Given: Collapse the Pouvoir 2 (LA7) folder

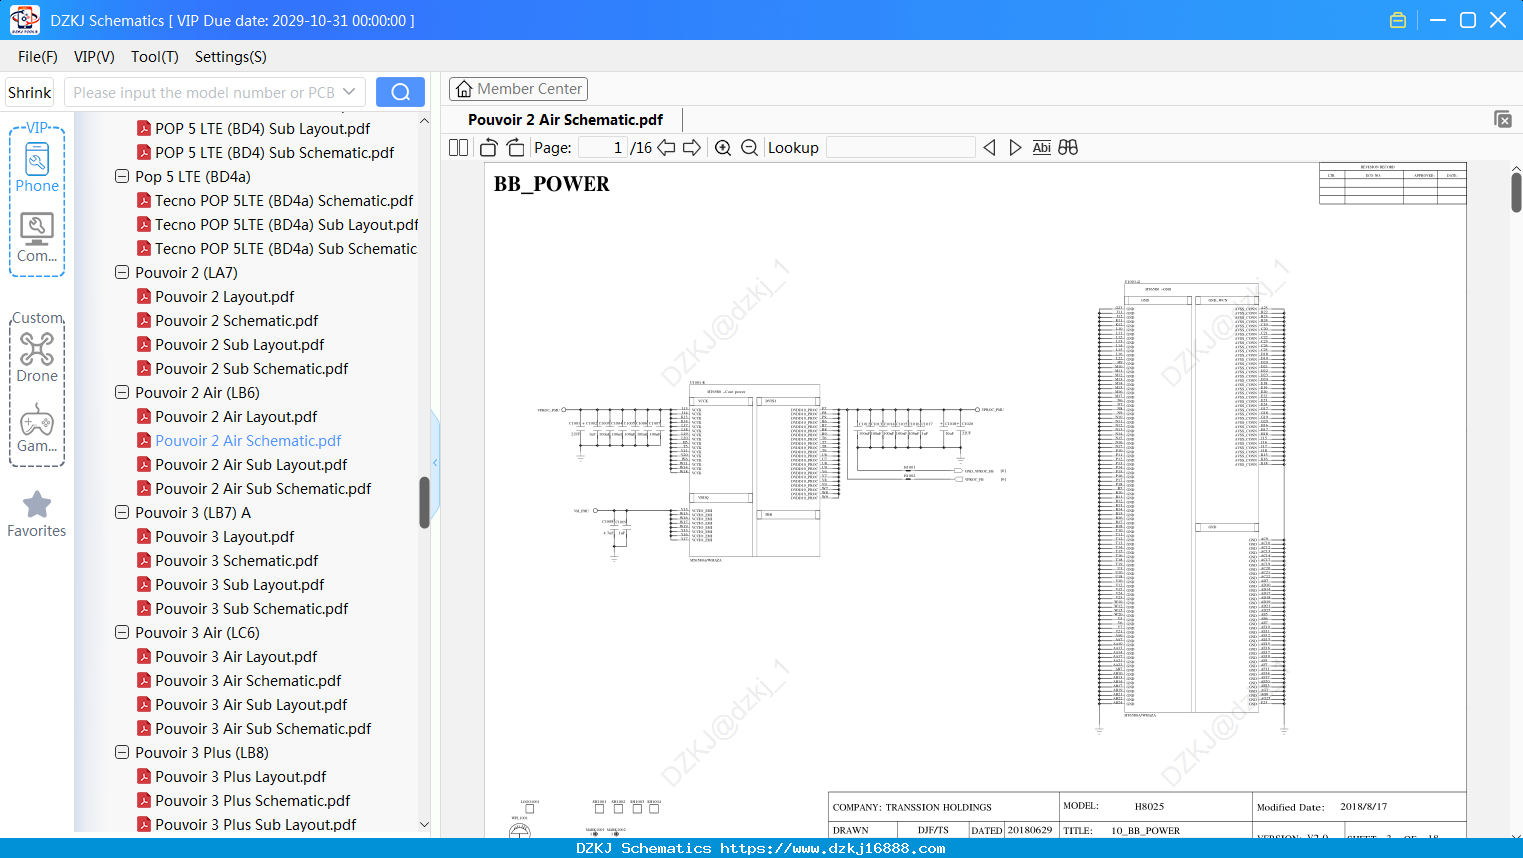Looking at the screenshot, I should pos(122,272).
